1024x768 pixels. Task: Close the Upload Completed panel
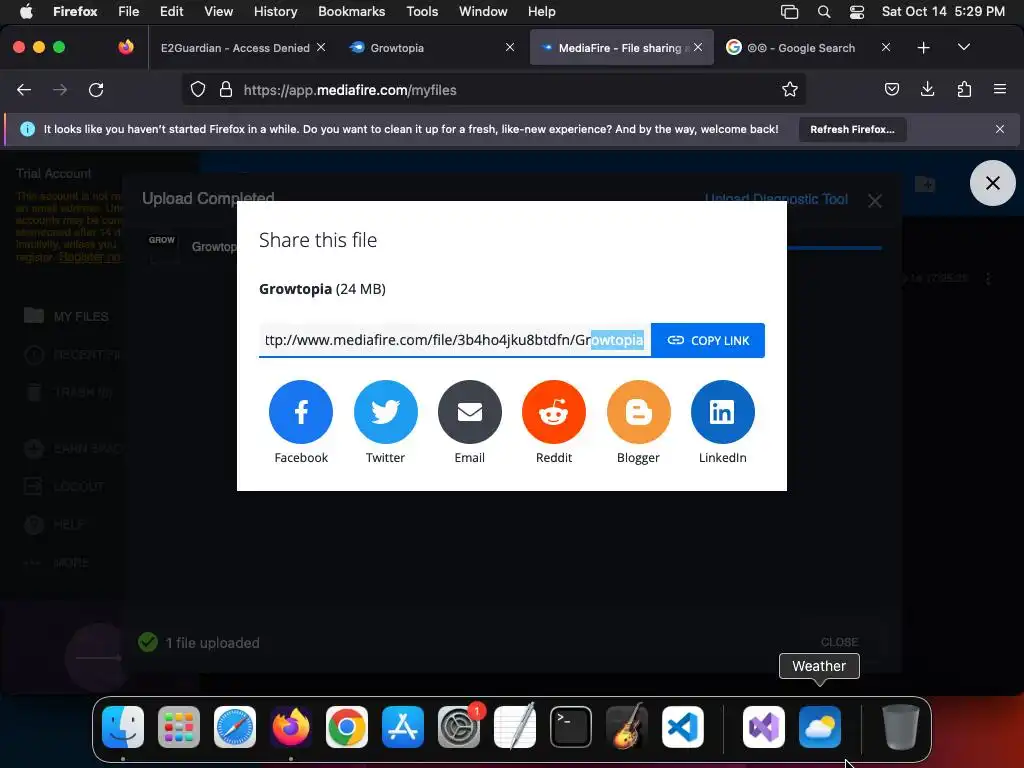[x=875, y=200]
